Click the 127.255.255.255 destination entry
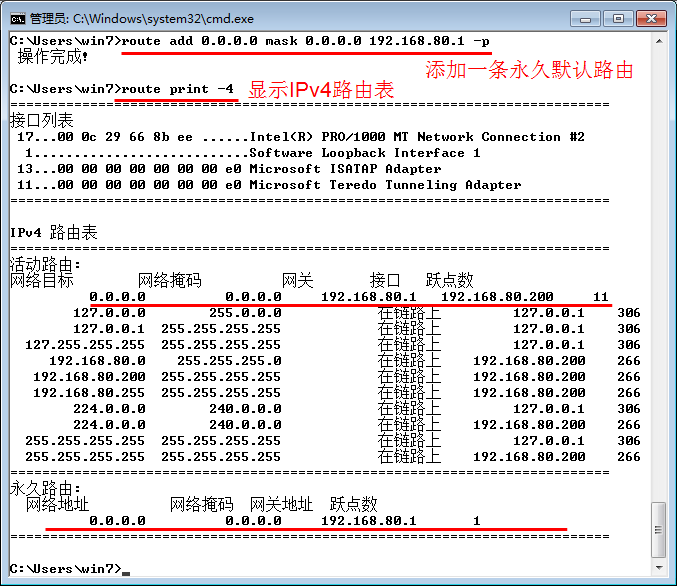The height and width of the screenshot is (586, 677). click(x=85, y=345)
